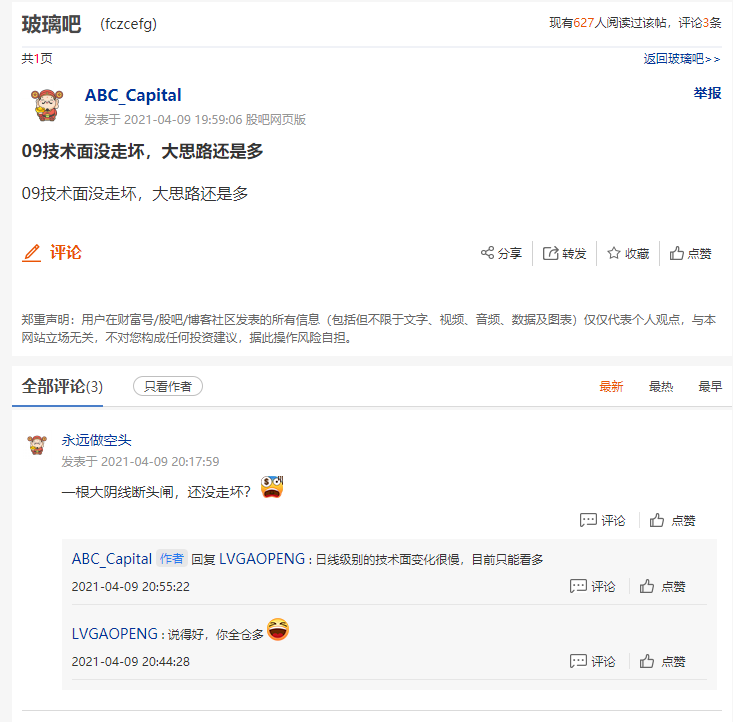The image size is (733, 722).
Task: Like 永远做空头's comment with thumbs-up
Action: coord(672,520)
